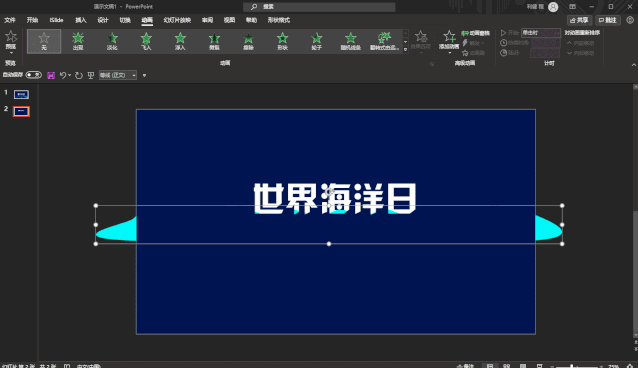This screenshot has height=368, width=638.
Task: Move the animation gallery up one row
Action: pos(405,33)
